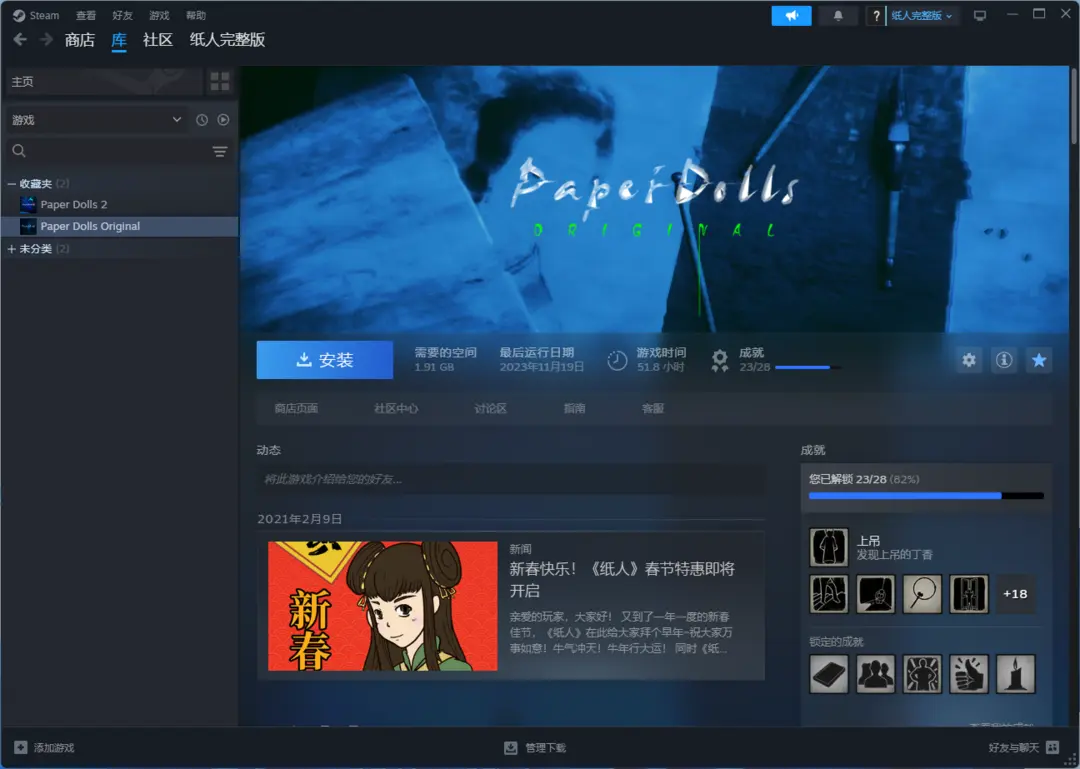The width and height of the screenshot is (1080, 769).
Task: Open the 纸人完整版 profile tab
Action: tap(227, 40)
